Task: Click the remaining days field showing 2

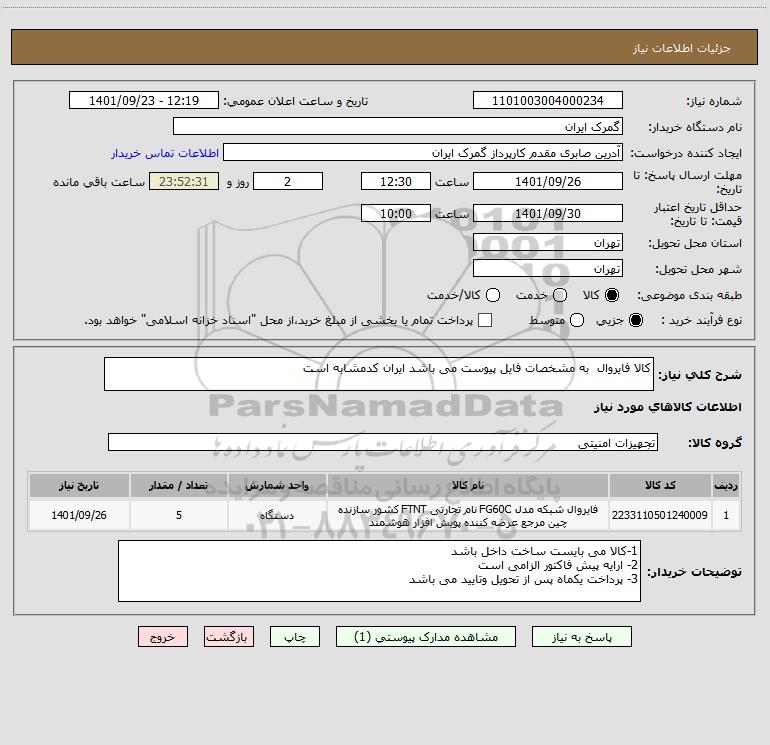Action: coord(288,181)
